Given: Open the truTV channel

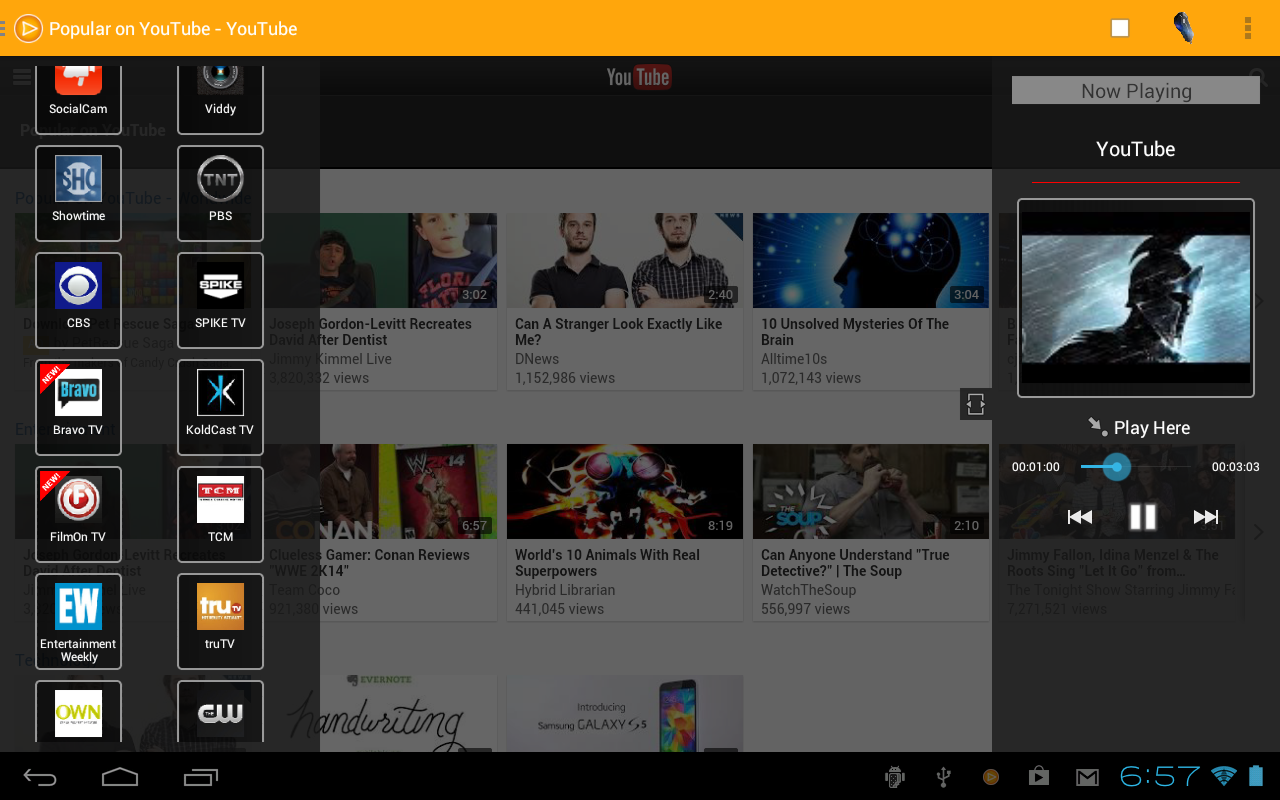Looking at the screenshot, I should click(220, 621).
